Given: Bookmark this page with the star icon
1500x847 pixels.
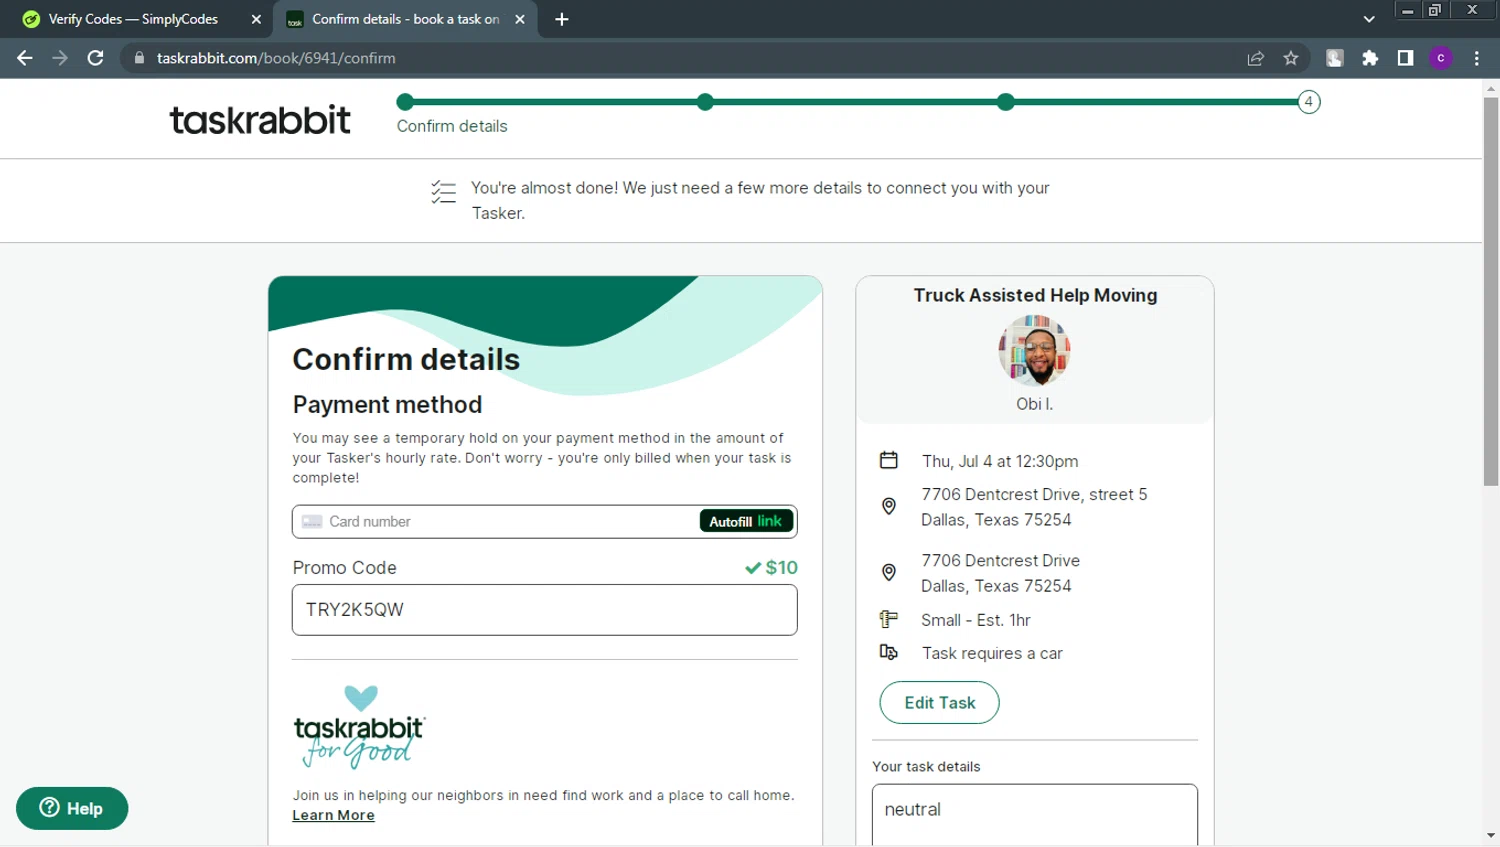Looking at the screenshot, I should click(x=1291, y=58).
